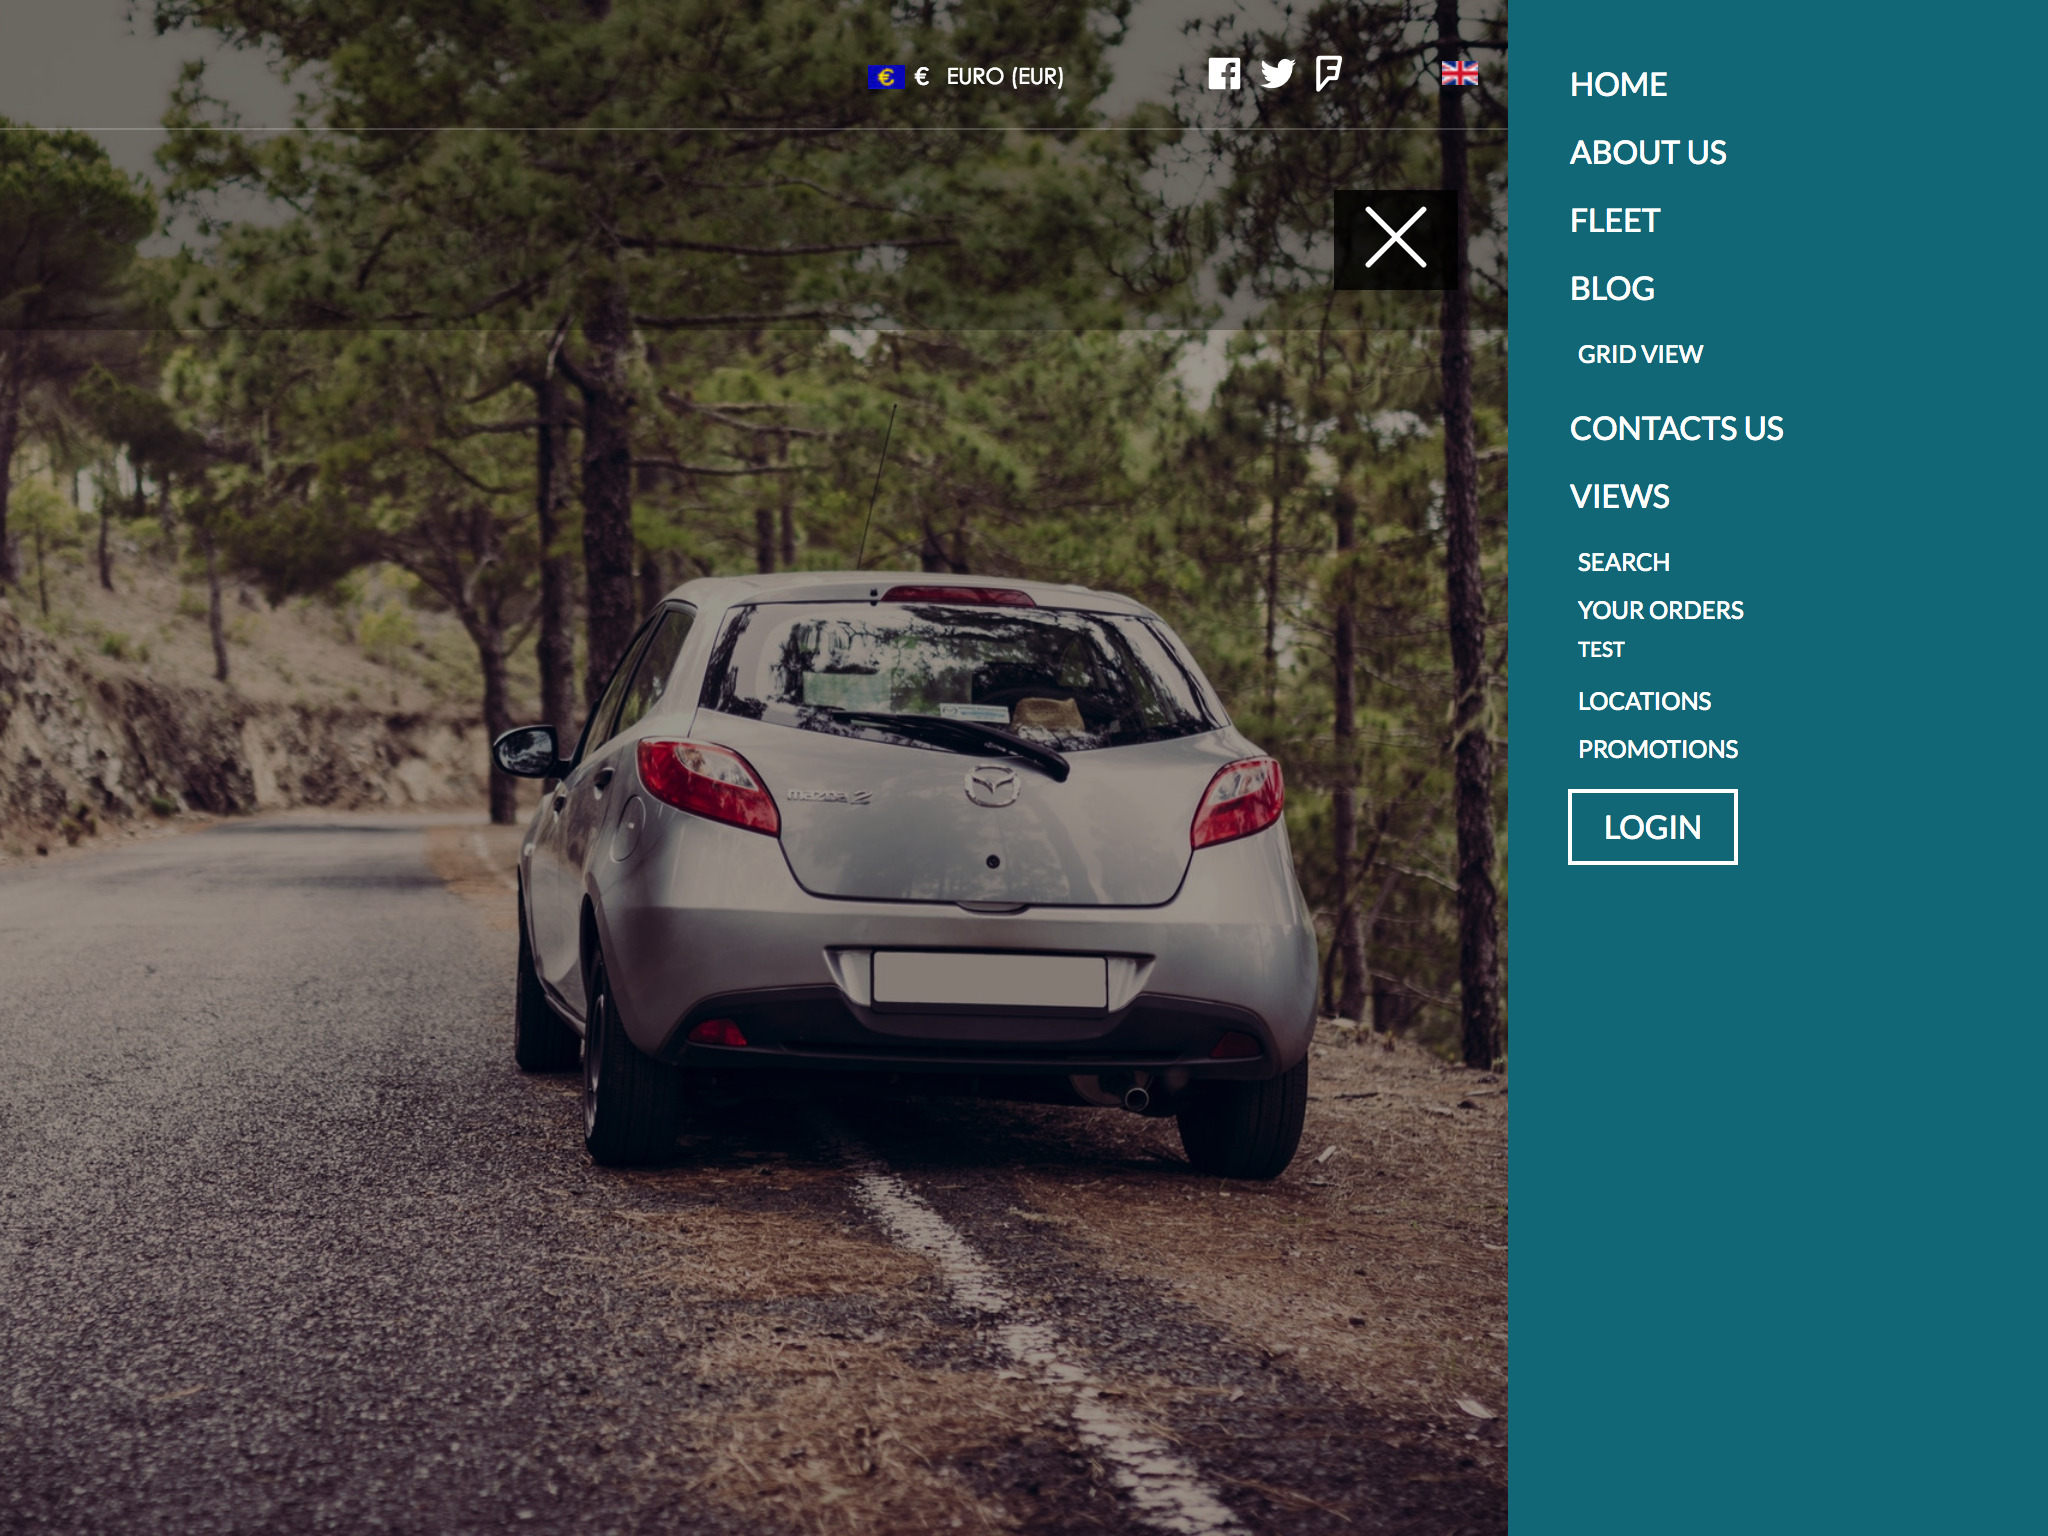Select GRID VIEW blog display option
The height and width of the screenshot is (1536, 2048).
pyautogui.click(x=1640, y=353)
